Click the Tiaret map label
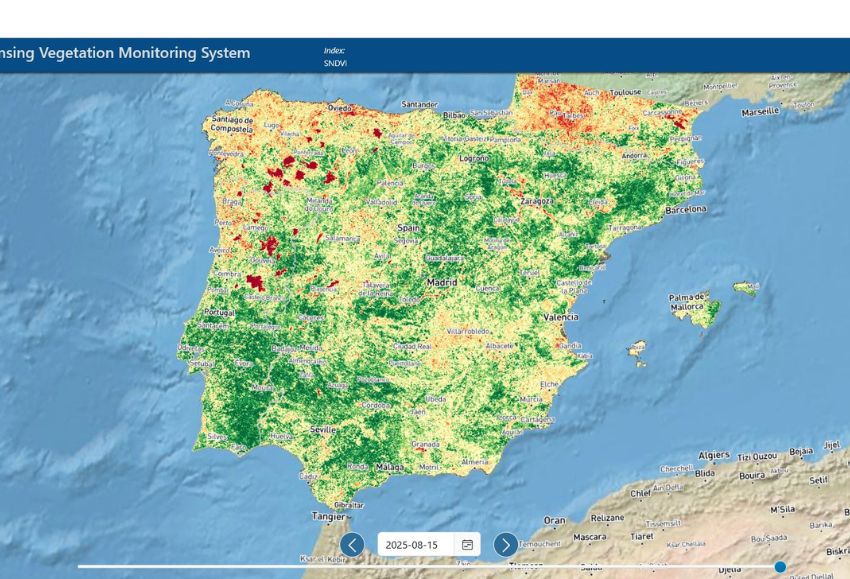 641,536
